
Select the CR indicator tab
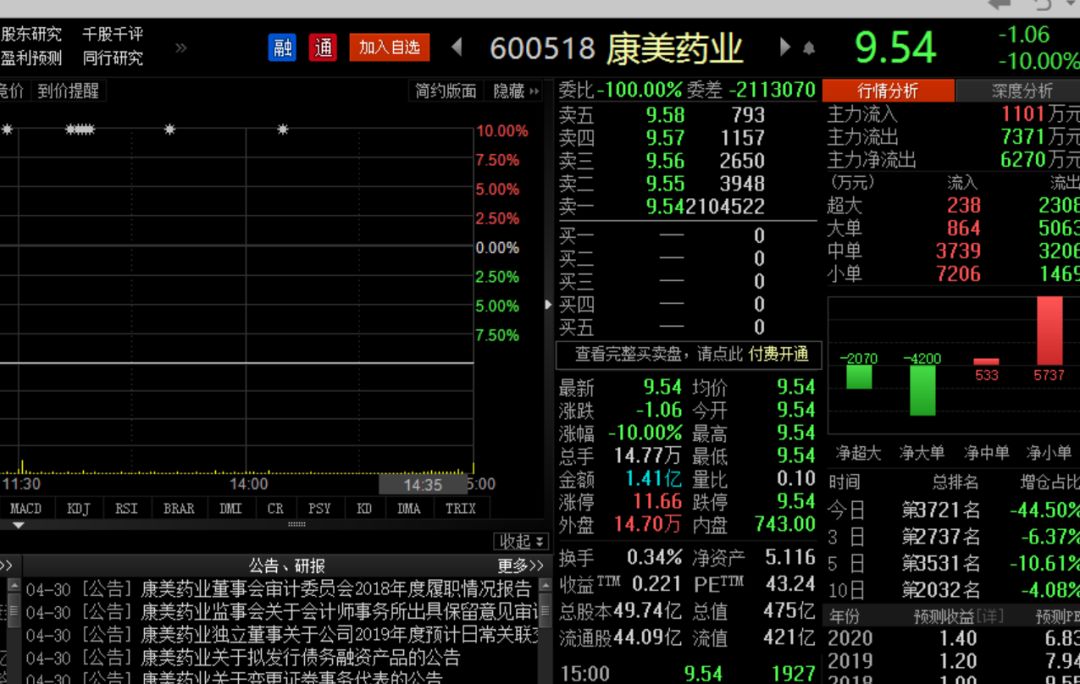point(276,509)
